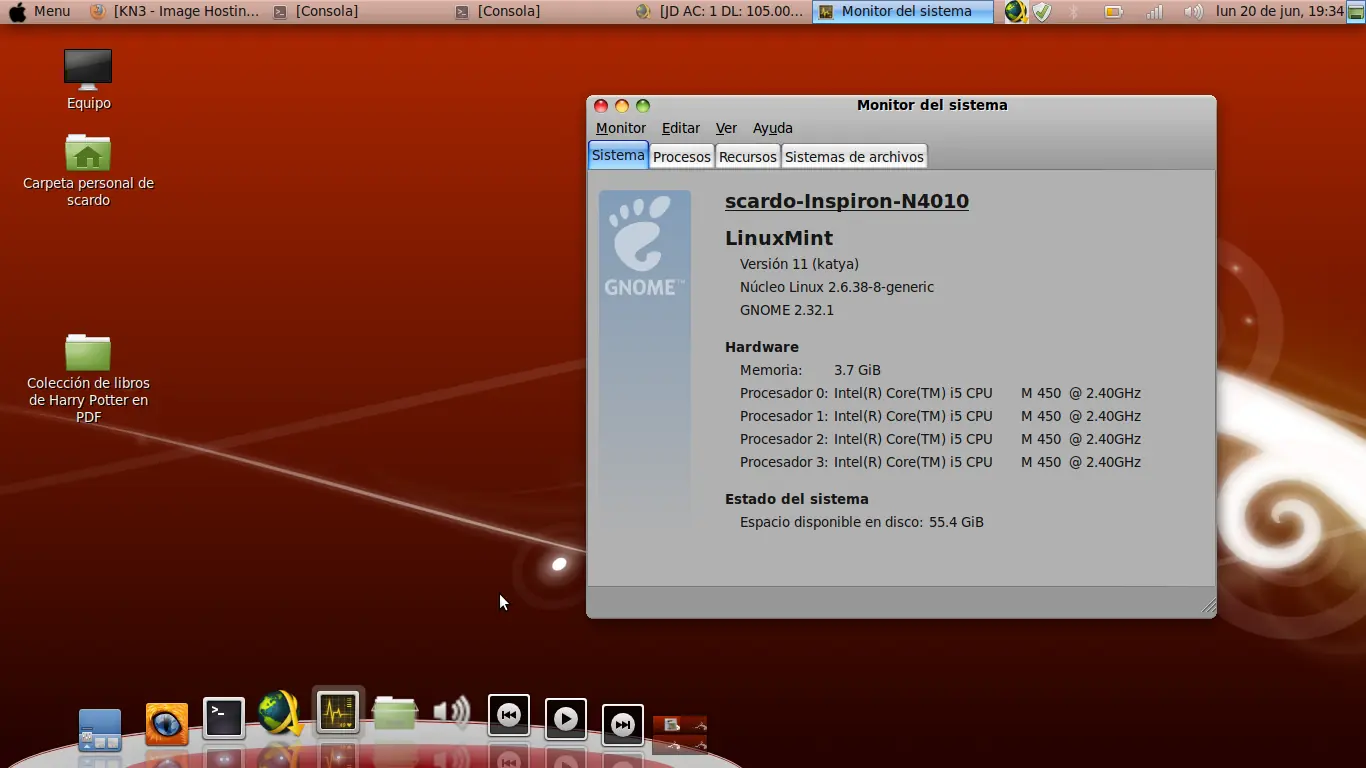Open the Apple logo Menu
This screenshot has width=1366, height=768.
[x=39, y=11]
